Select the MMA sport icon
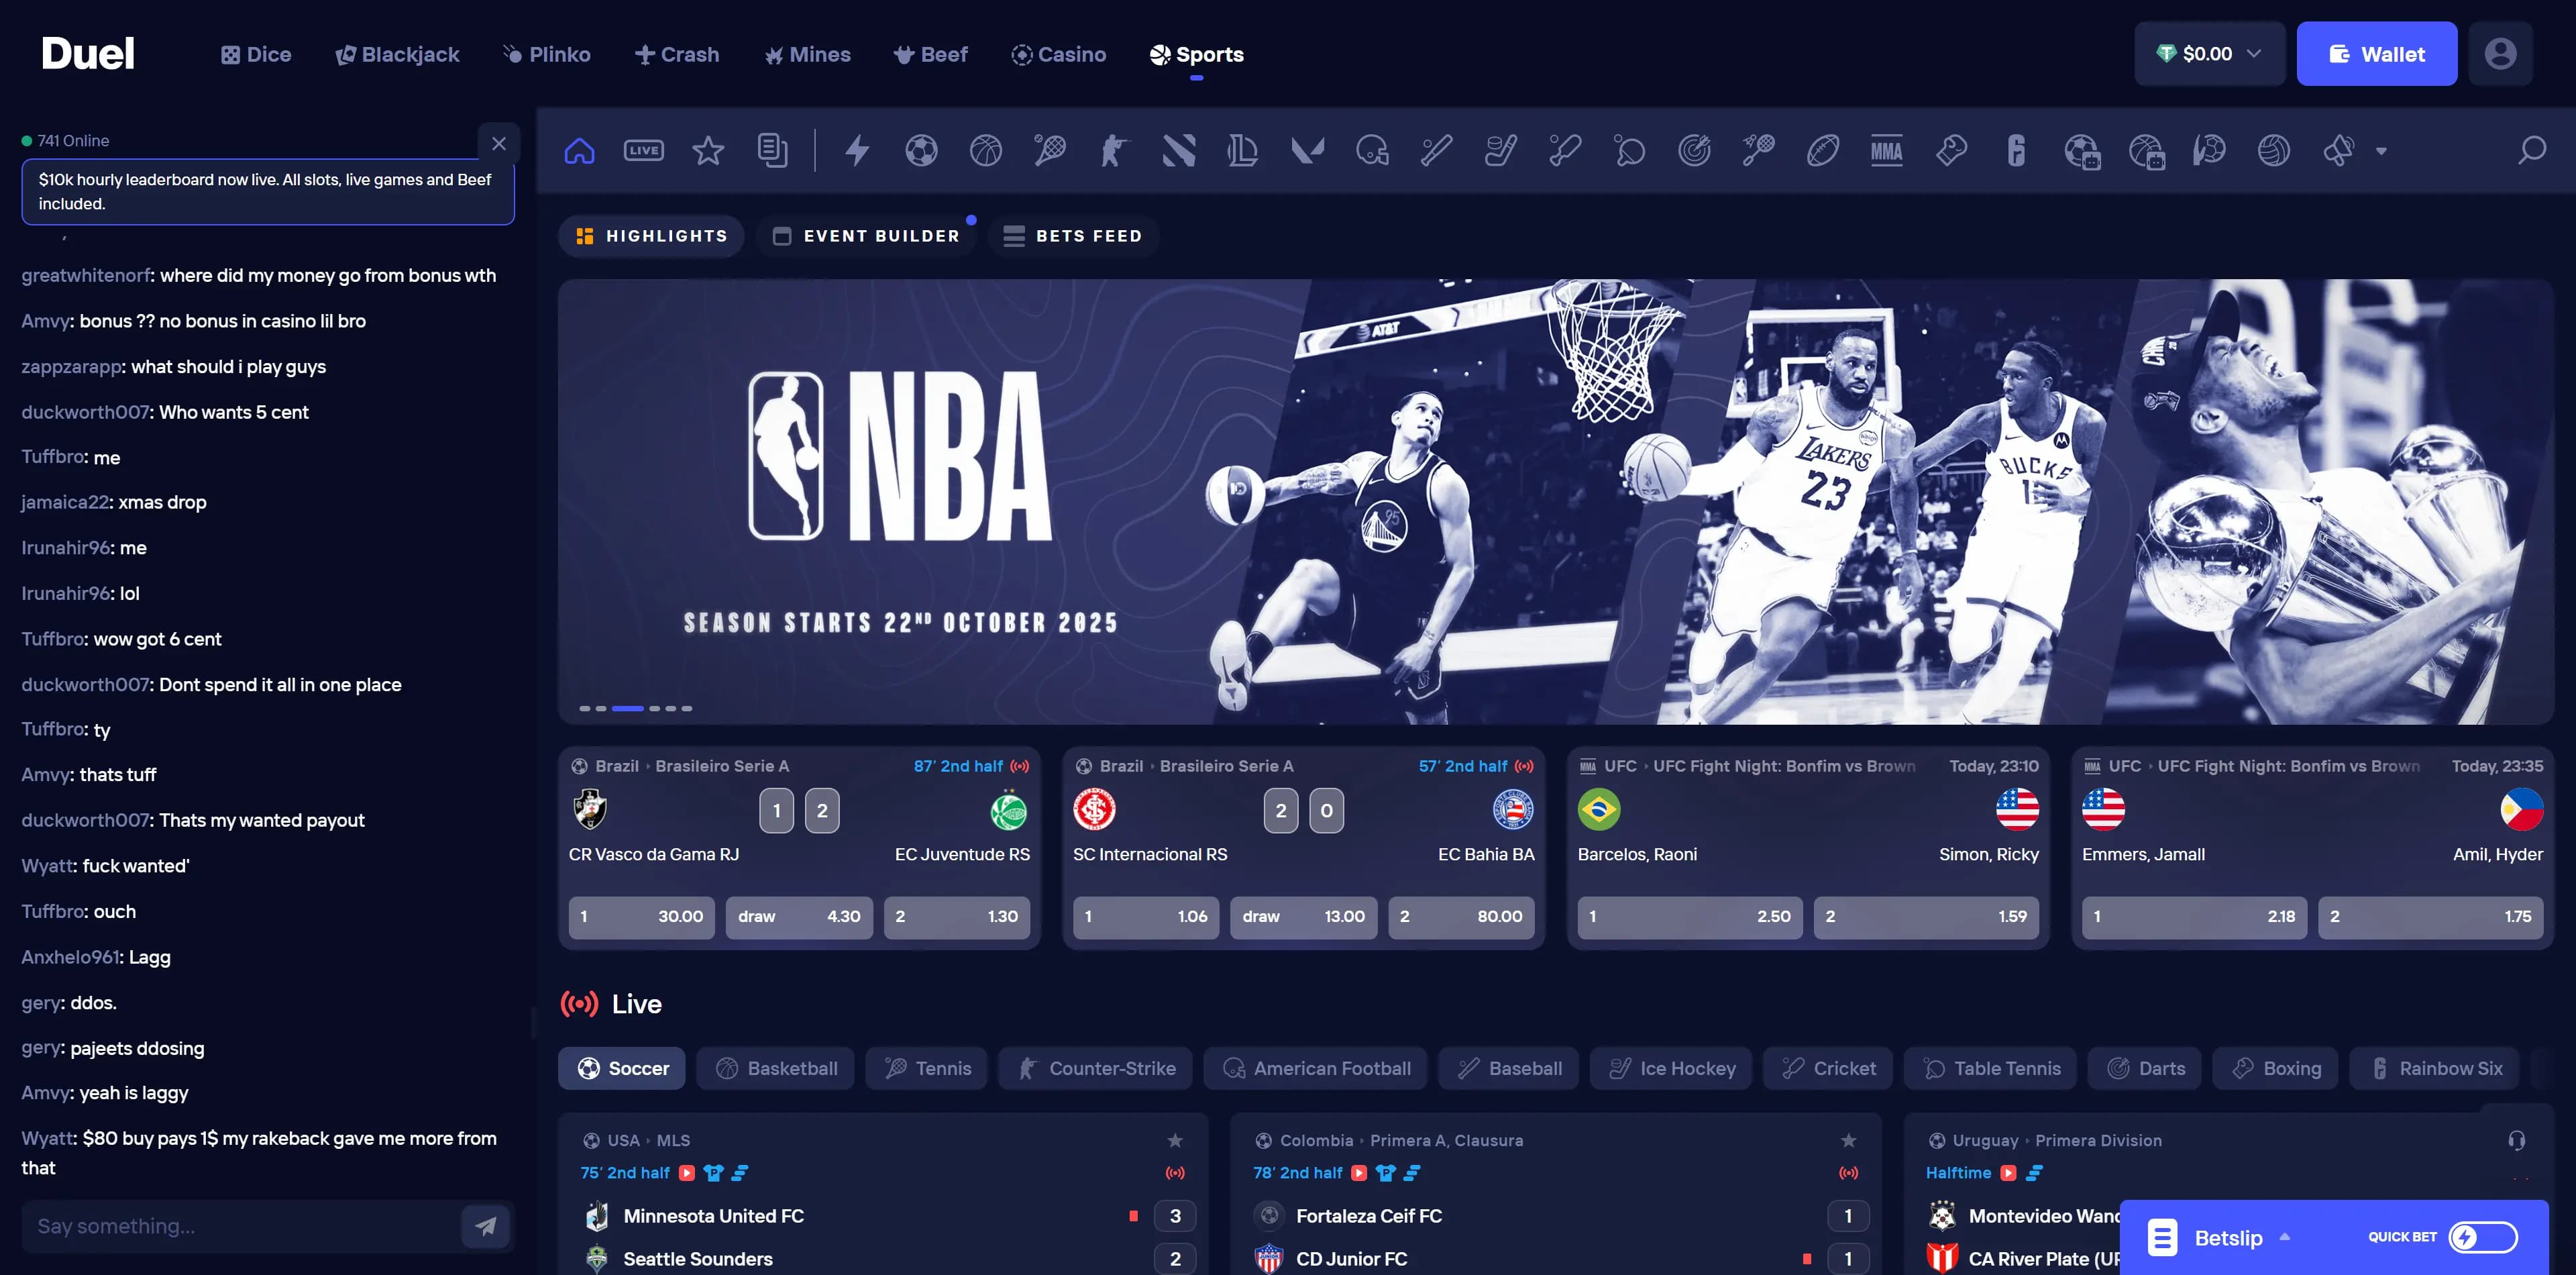The image size is (2576, 1275). click(x=1886, y=151)
